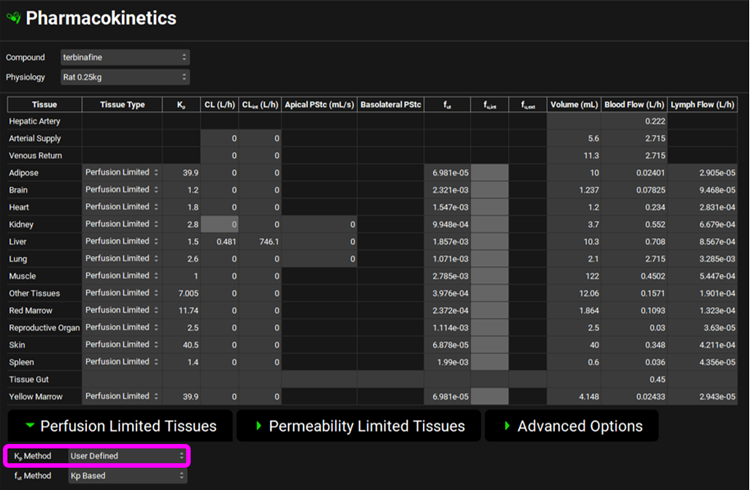Edit the Brain Kp value 1.2
Viewport: 750px width, 490px height.
182,189
